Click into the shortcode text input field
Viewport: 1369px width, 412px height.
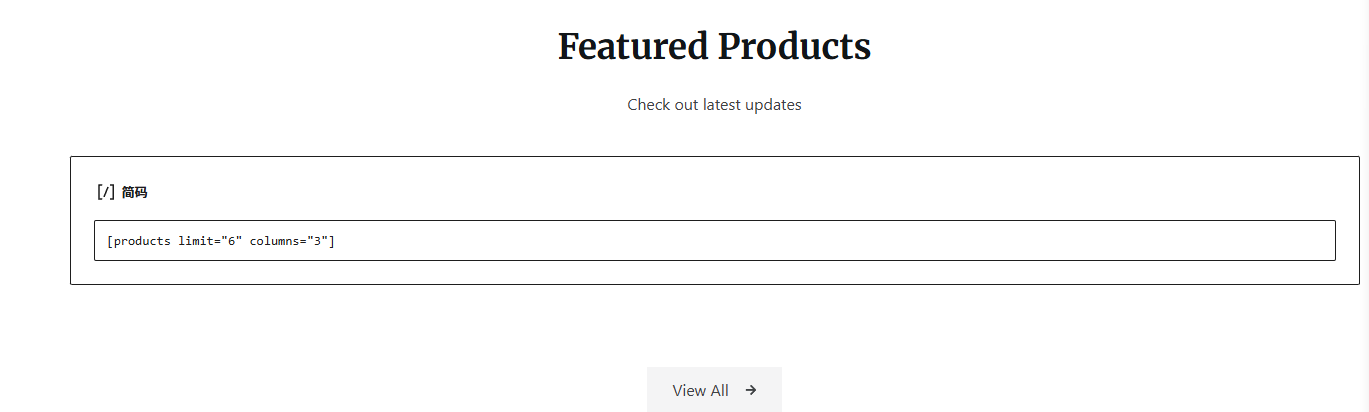(x=715, y=241)
